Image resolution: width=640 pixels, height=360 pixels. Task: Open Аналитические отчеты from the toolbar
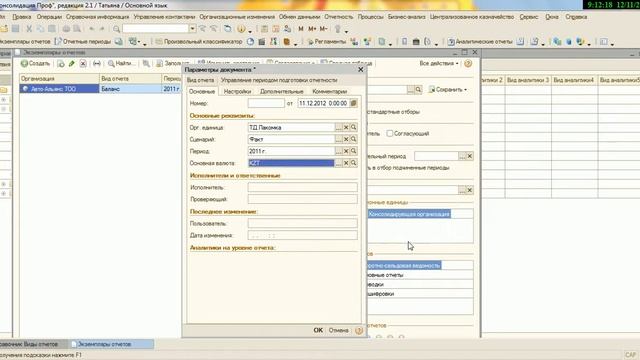(x=480, y=42)
